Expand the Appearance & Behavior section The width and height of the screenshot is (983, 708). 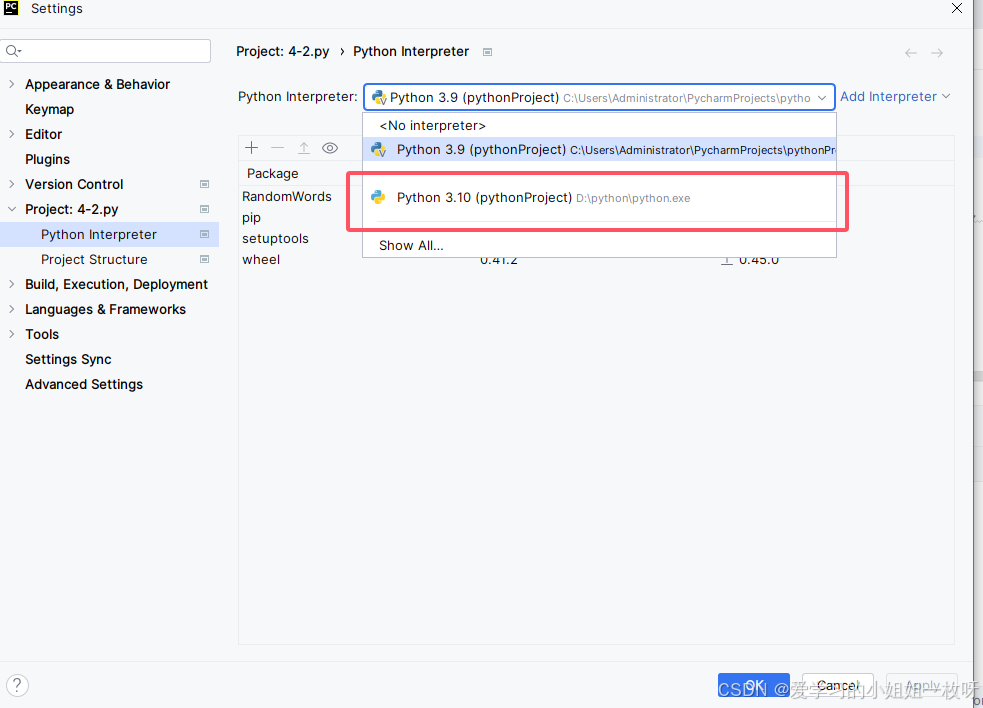click(x=11, y=84)
